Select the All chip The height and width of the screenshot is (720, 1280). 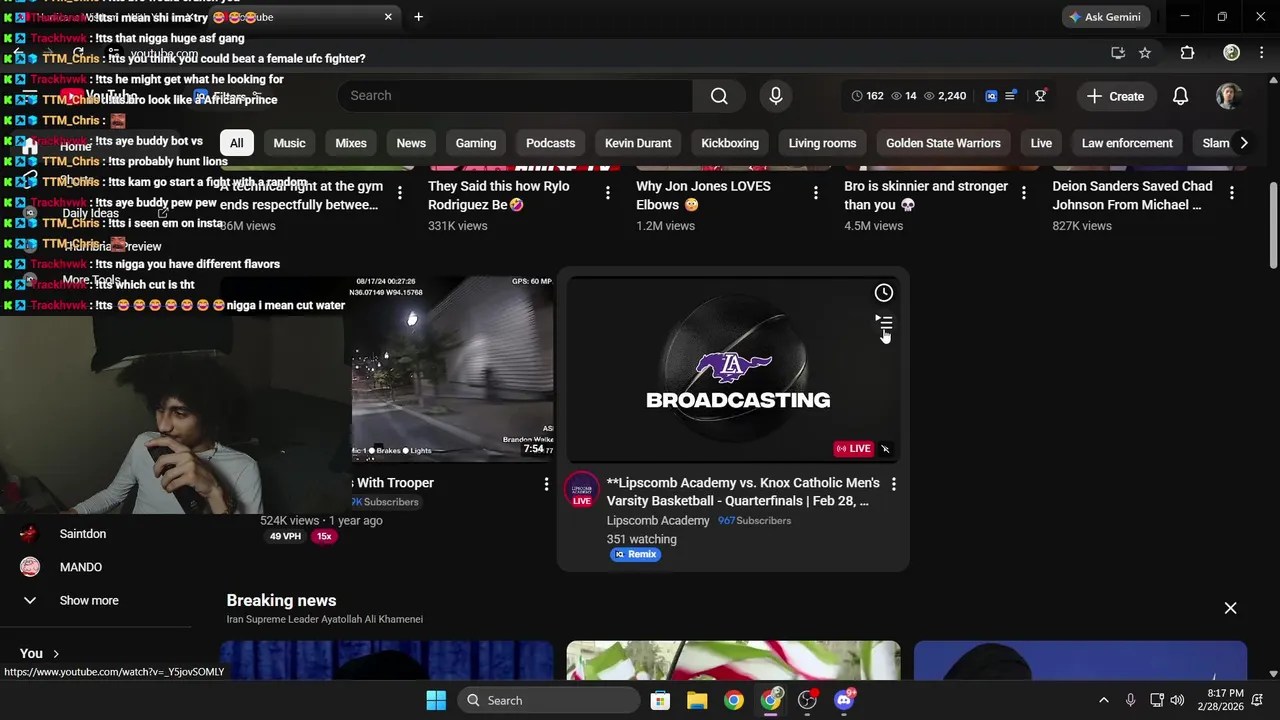click(x=236, y=143)
